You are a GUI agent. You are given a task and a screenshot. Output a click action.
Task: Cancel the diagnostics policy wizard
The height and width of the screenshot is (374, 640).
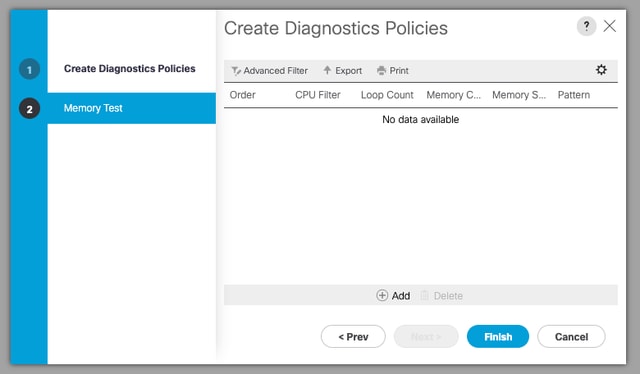pyautogui.click(x=571, y=336)
